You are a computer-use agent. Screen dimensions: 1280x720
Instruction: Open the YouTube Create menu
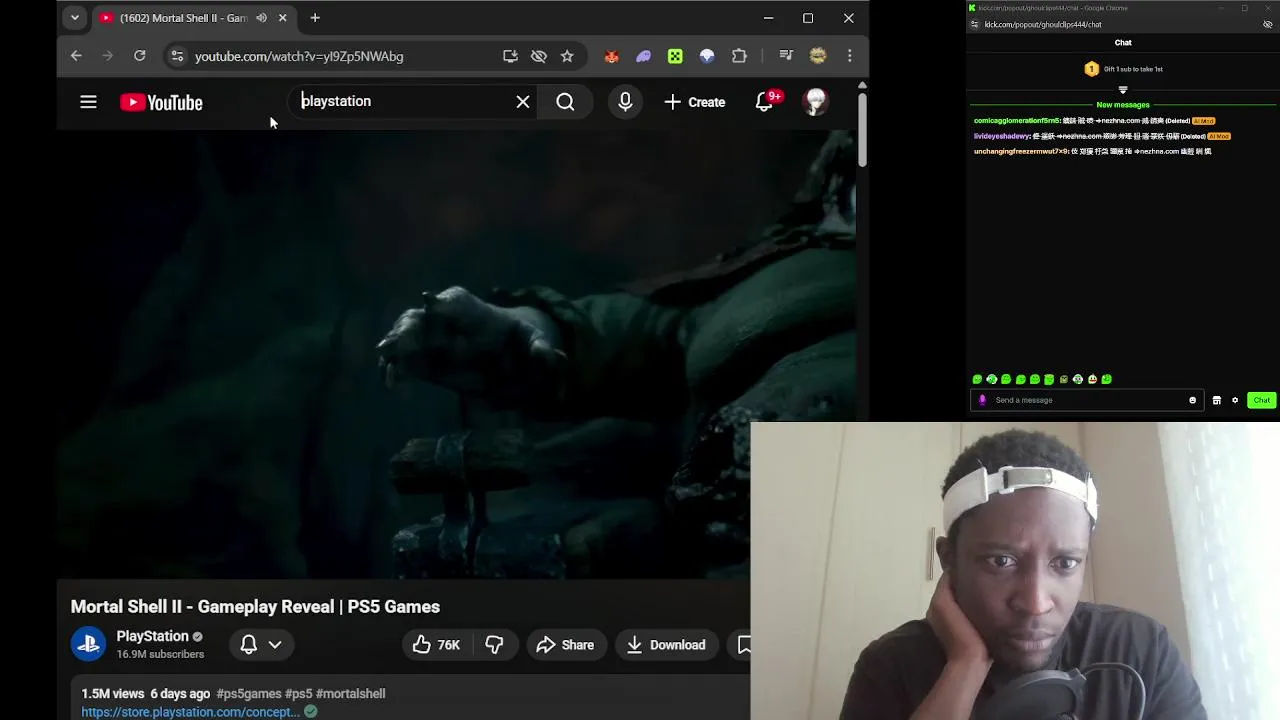click(695, 102)
